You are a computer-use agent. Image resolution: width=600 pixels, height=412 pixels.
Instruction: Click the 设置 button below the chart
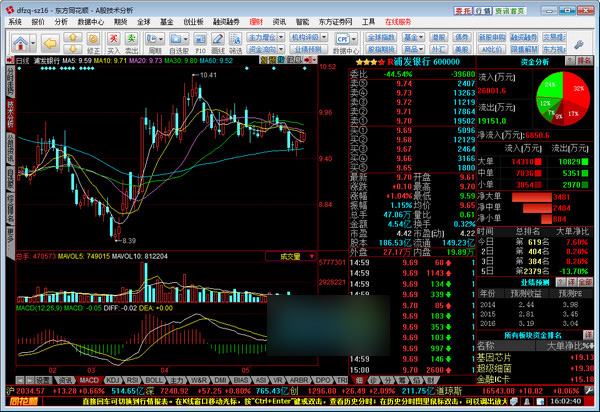[x=44, y=380]
